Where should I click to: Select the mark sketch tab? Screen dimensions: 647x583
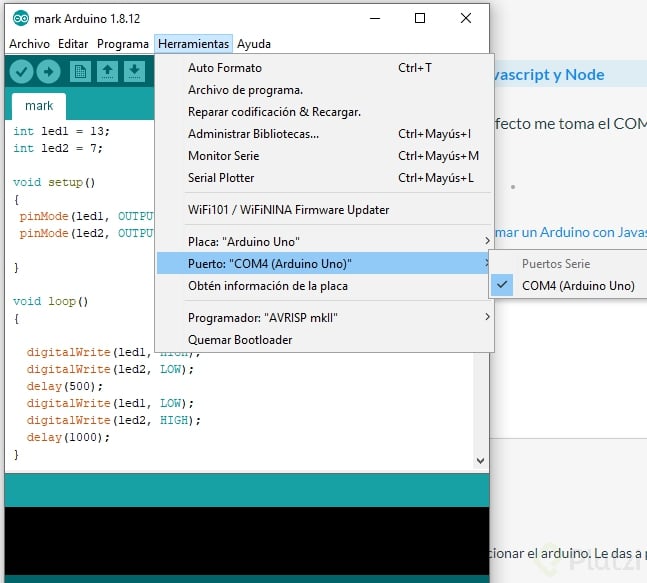[x=39, y=106]
